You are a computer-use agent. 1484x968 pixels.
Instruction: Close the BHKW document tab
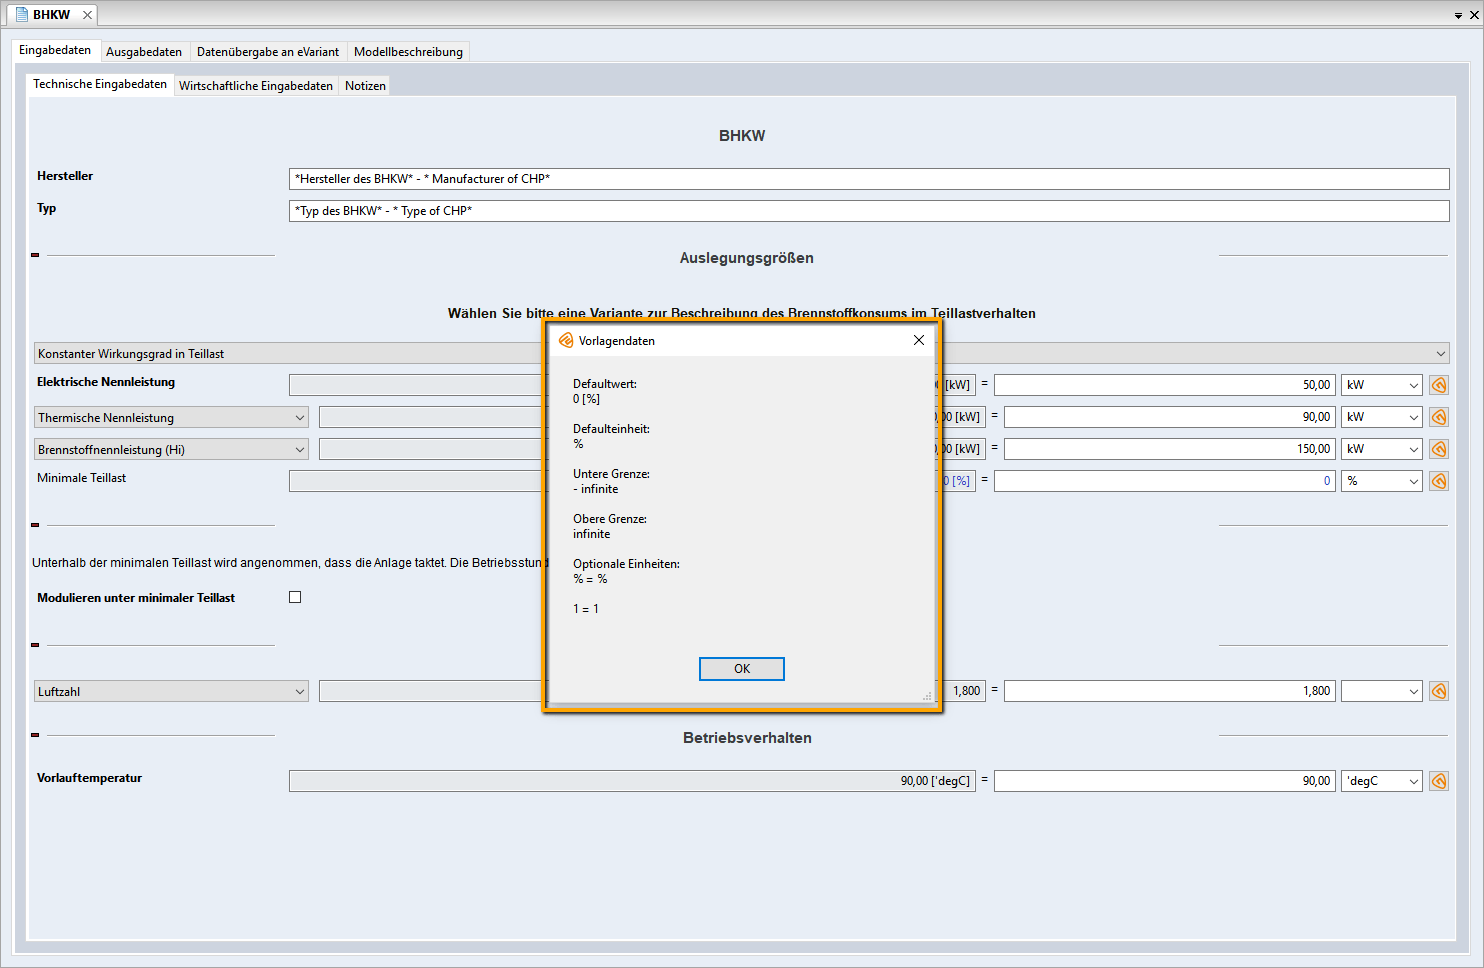(87, 15)
